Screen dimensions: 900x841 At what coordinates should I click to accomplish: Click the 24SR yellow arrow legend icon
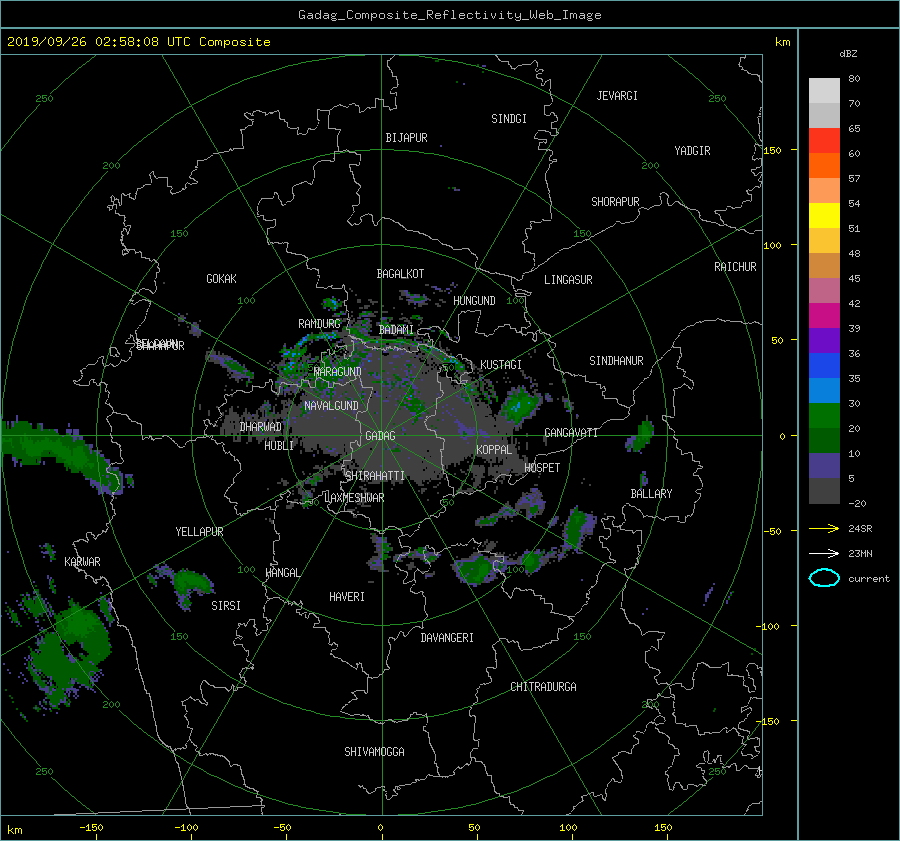824,528
